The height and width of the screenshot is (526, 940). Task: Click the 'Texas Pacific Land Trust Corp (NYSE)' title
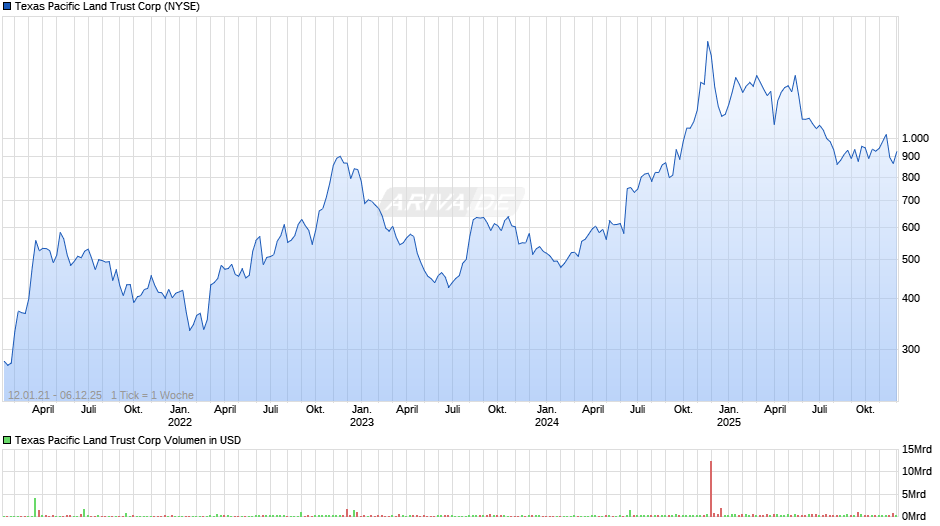107,7
